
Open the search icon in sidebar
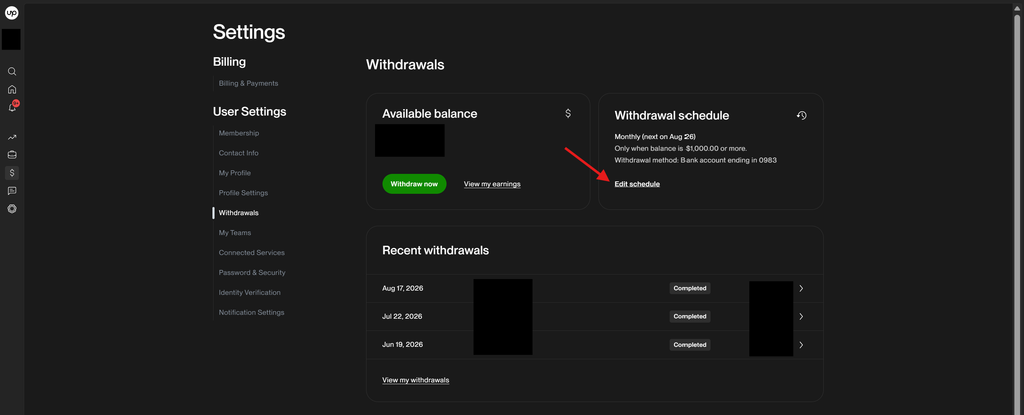coord(12,71)
